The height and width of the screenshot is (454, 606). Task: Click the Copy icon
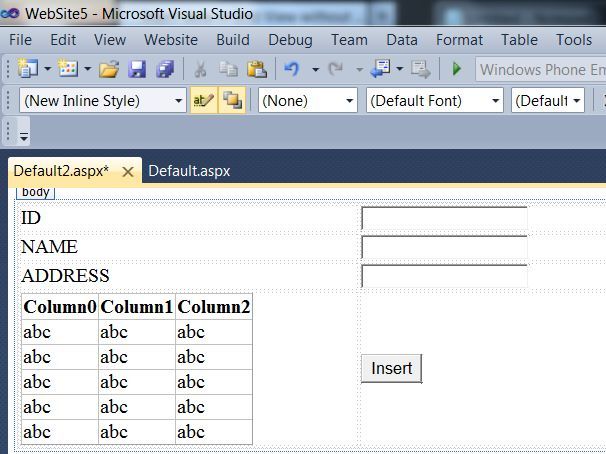tap(228, 70)
